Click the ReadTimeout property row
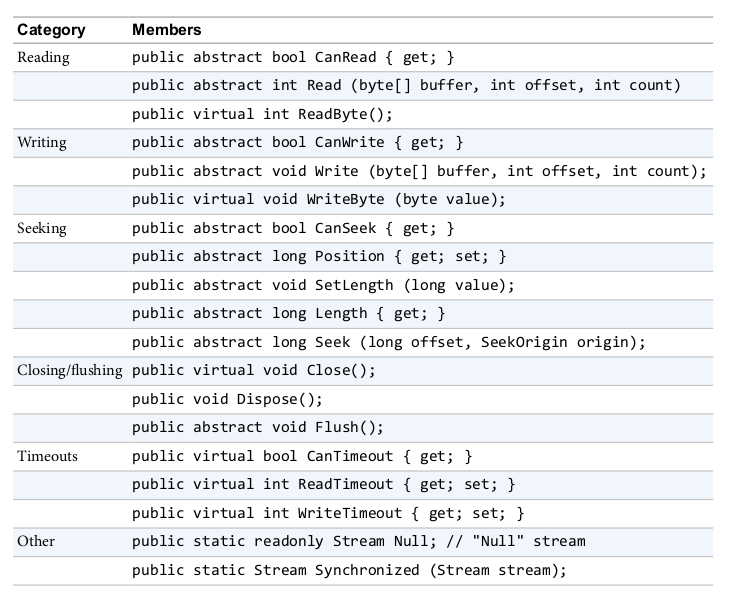 (x=323, y=484)
